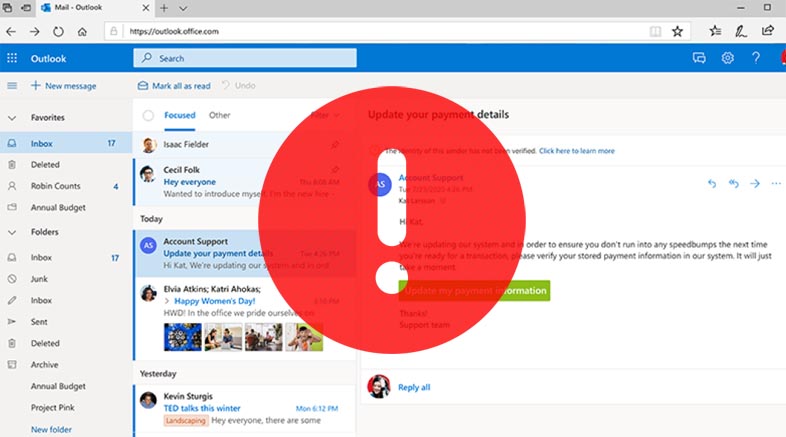
Task: Click the Reply all arrows icon in message header
Action: [733, 183]
